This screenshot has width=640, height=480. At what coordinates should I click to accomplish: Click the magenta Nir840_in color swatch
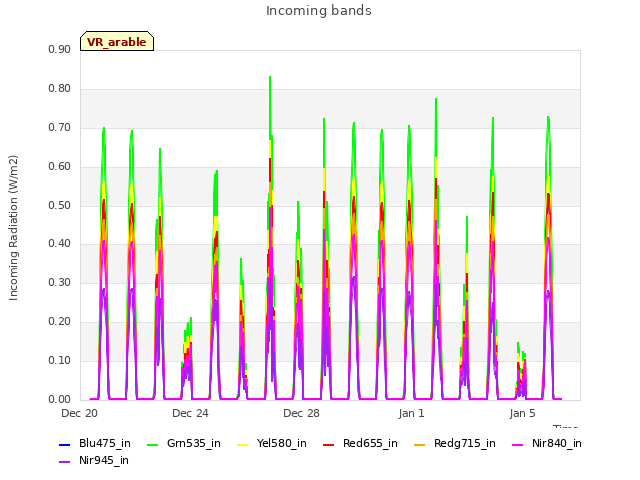point(517,444)
